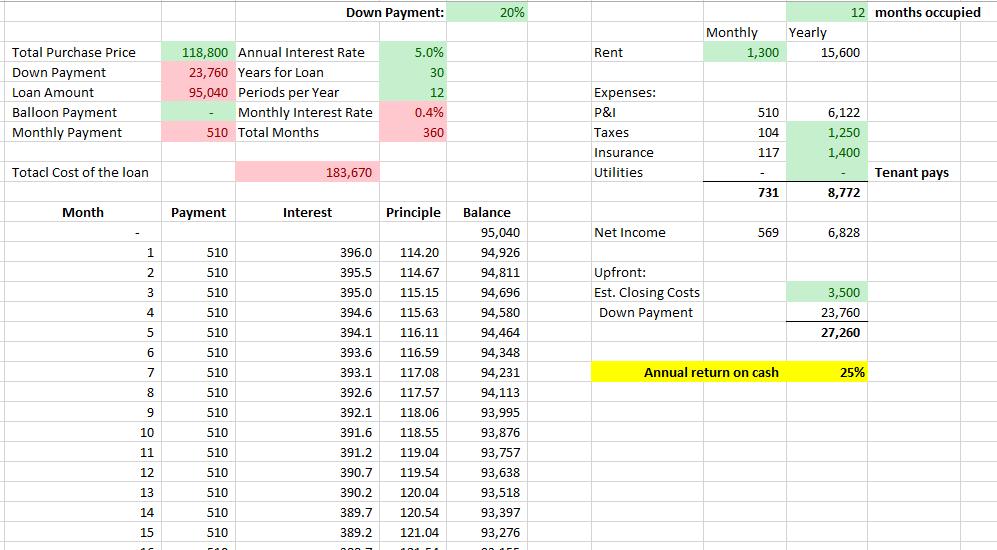Select the 20% down payment percentage cell
Image resolution: width=997 pixels, height=550 pixels.
click(510, 12)
